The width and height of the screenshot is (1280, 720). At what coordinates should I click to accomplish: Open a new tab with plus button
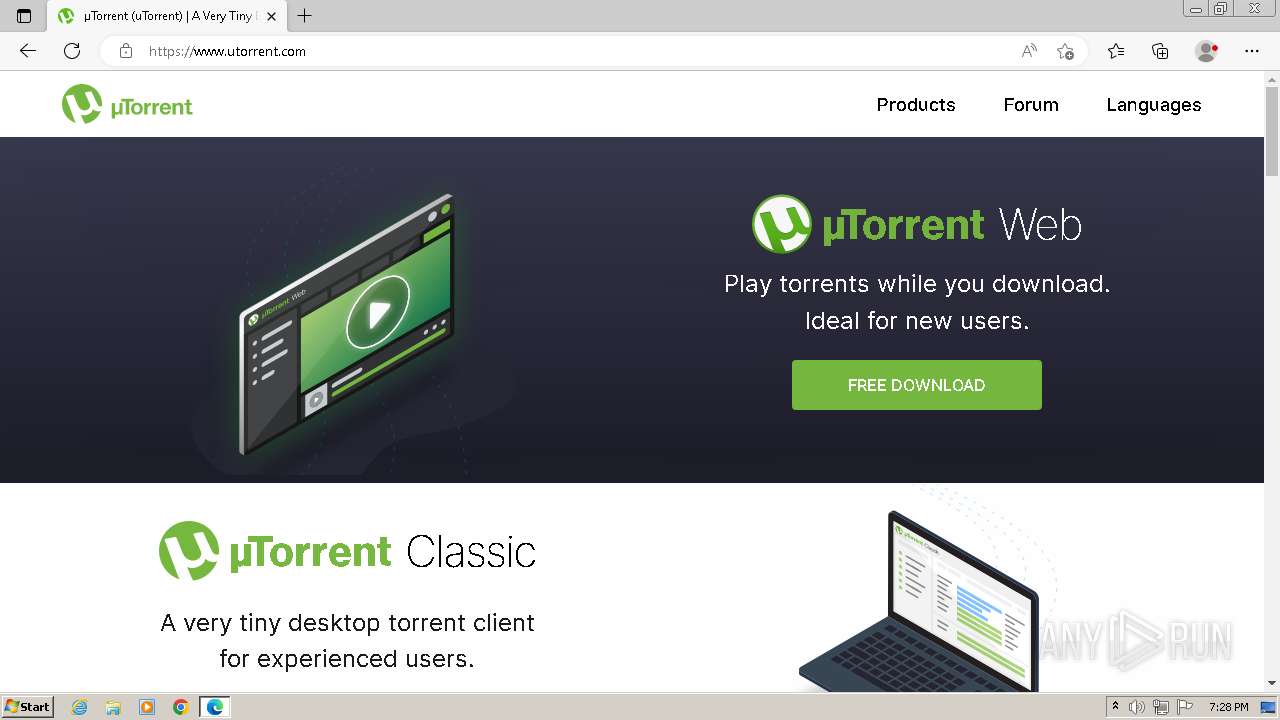pos(305,16)
